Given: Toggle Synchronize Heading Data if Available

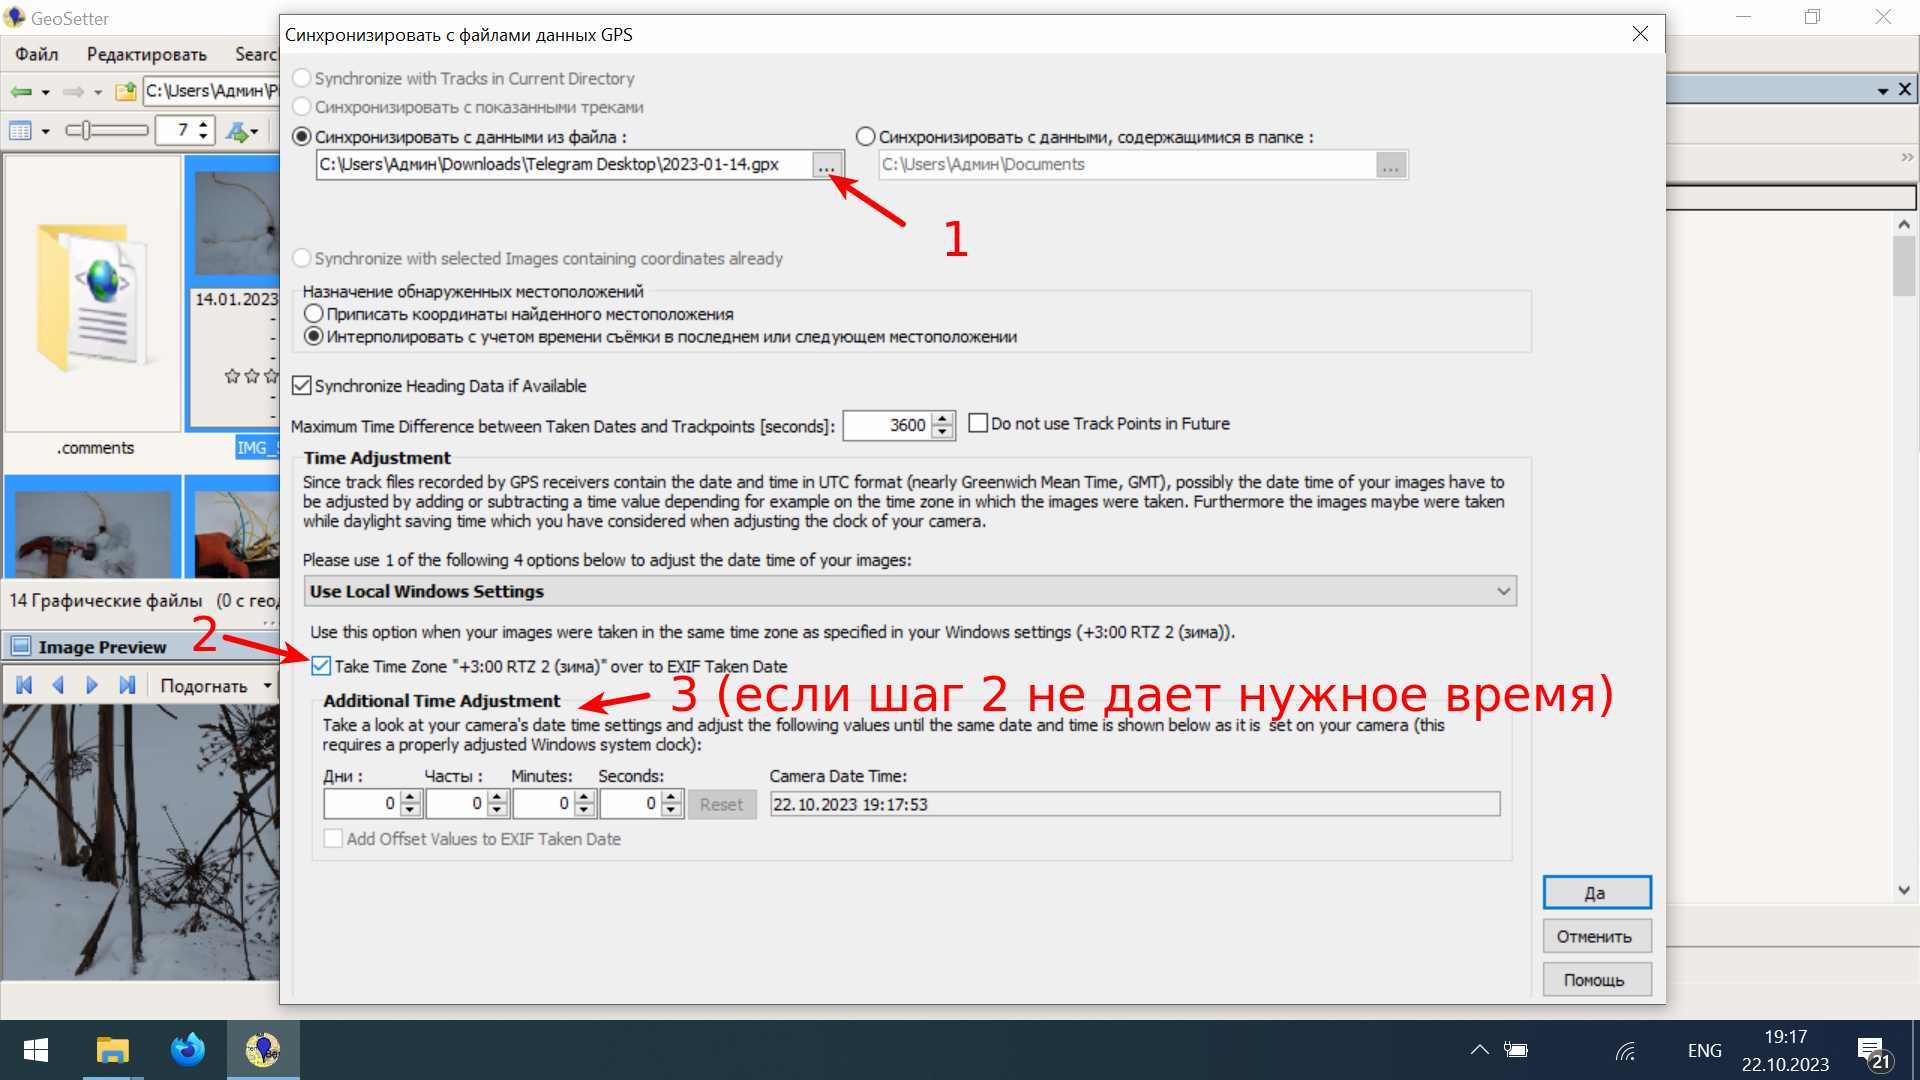Looking at the screenshot, I should [x=301, y=385].
